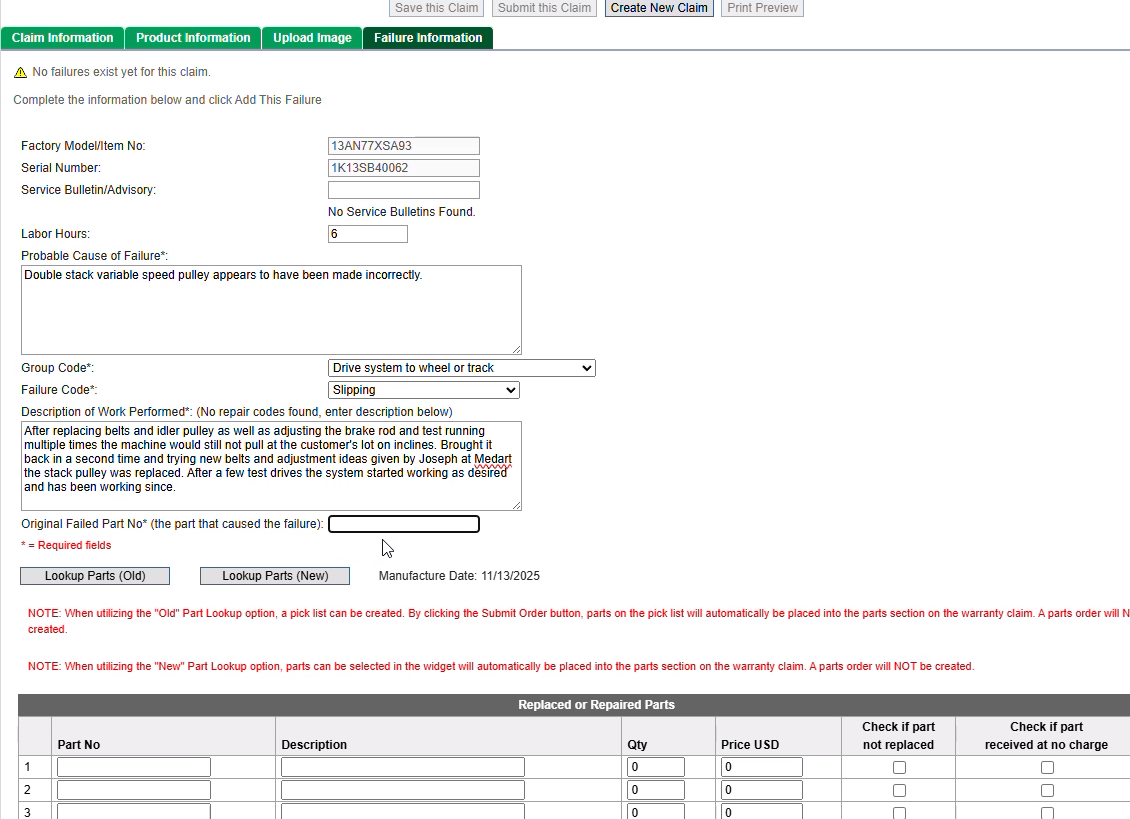Click the Price USD field in row 2

(761, 790)
